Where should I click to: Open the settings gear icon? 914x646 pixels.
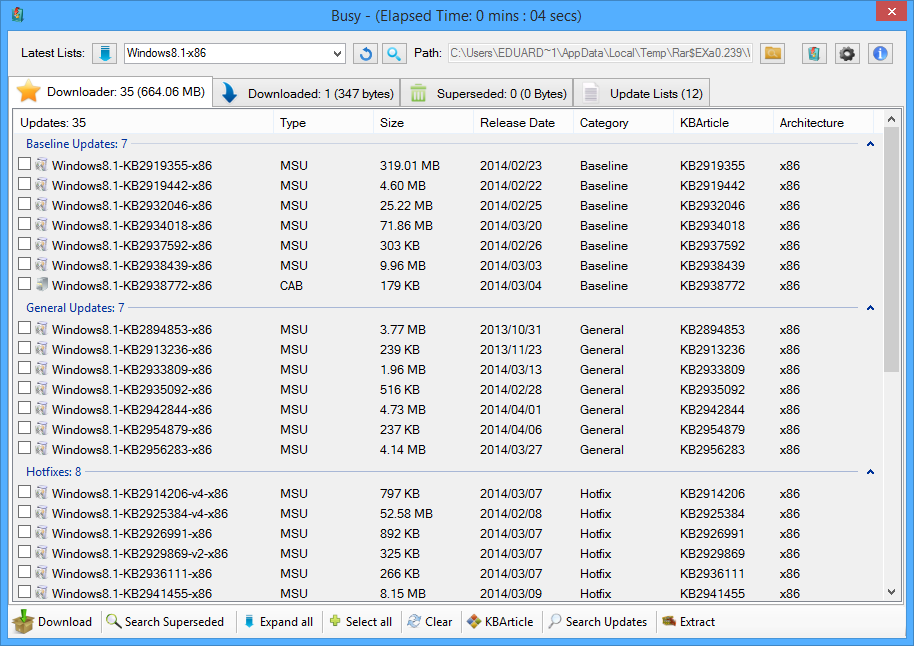click(x=847, y=54)
